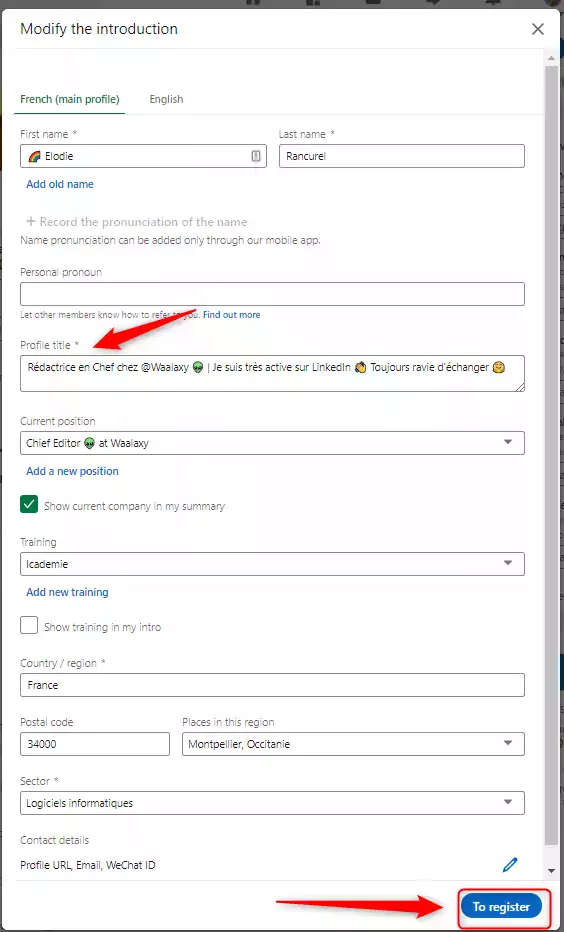Close the Modify the introduction dialog
This screenshot has width=564, height=932.
coord(537,29)
